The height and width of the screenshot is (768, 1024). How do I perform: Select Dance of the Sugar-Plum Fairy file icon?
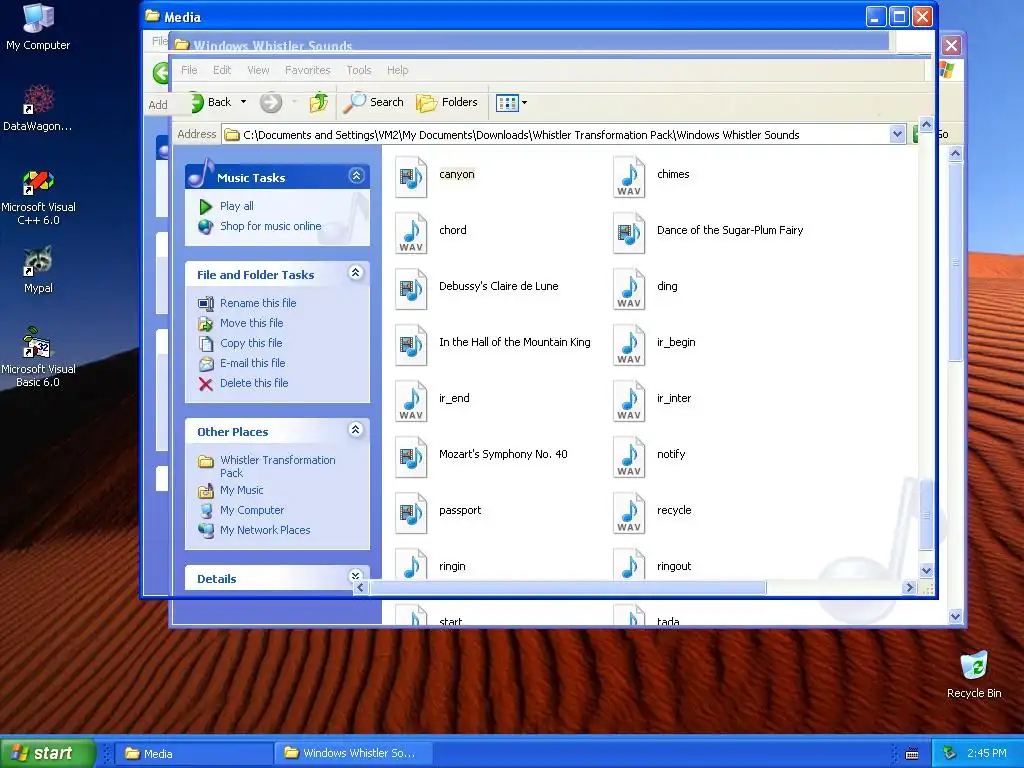[629, 232]
